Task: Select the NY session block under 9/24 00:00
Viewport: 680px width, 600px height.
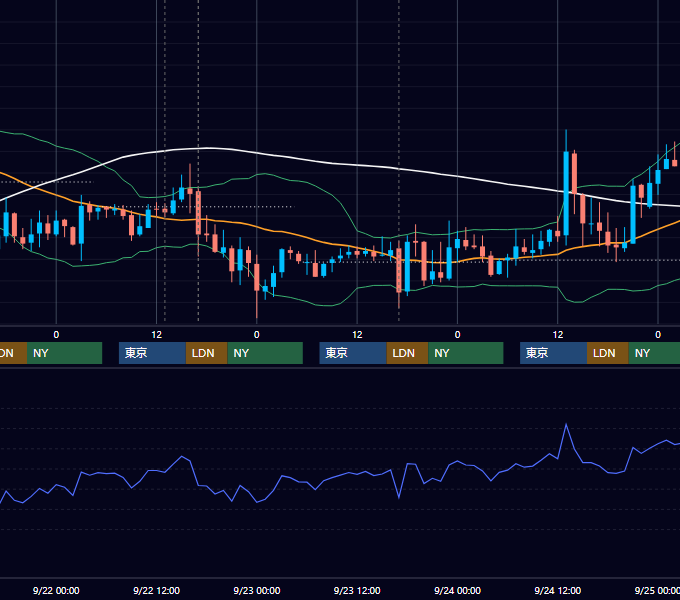Action: coord(466,353)
